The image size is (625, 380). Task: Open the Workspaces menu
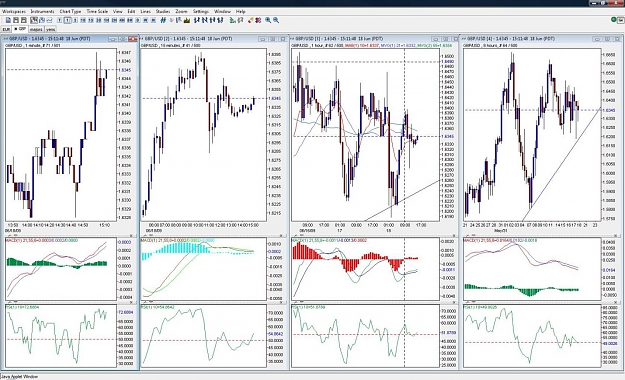point(14,11)
